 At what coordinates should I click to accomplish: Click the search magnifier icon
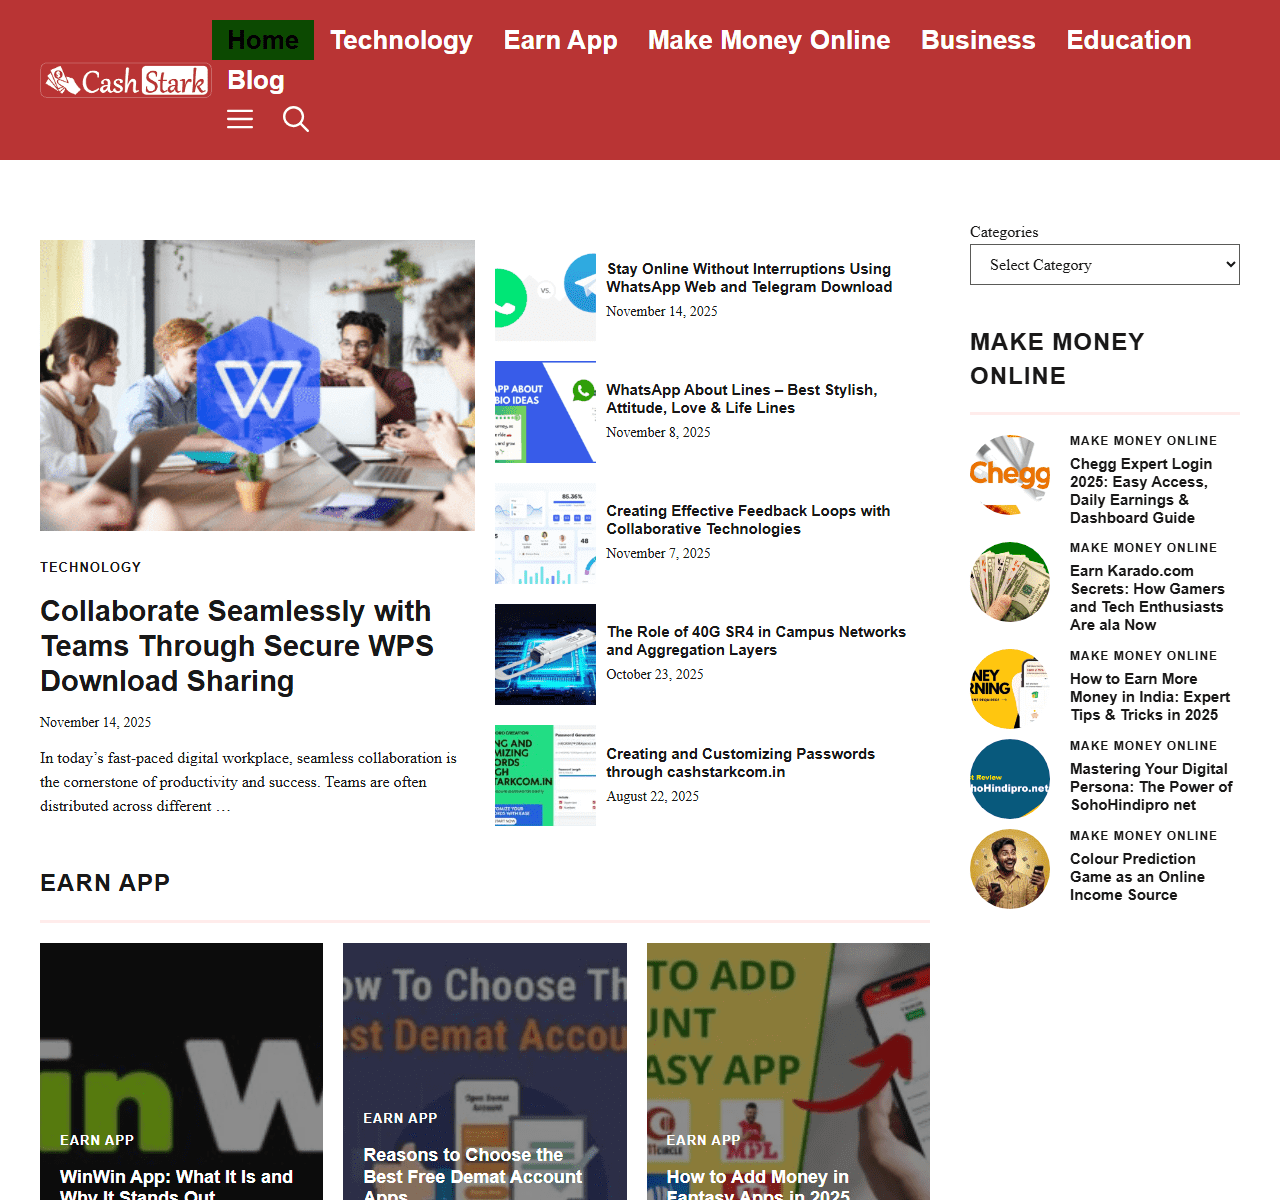296,120
